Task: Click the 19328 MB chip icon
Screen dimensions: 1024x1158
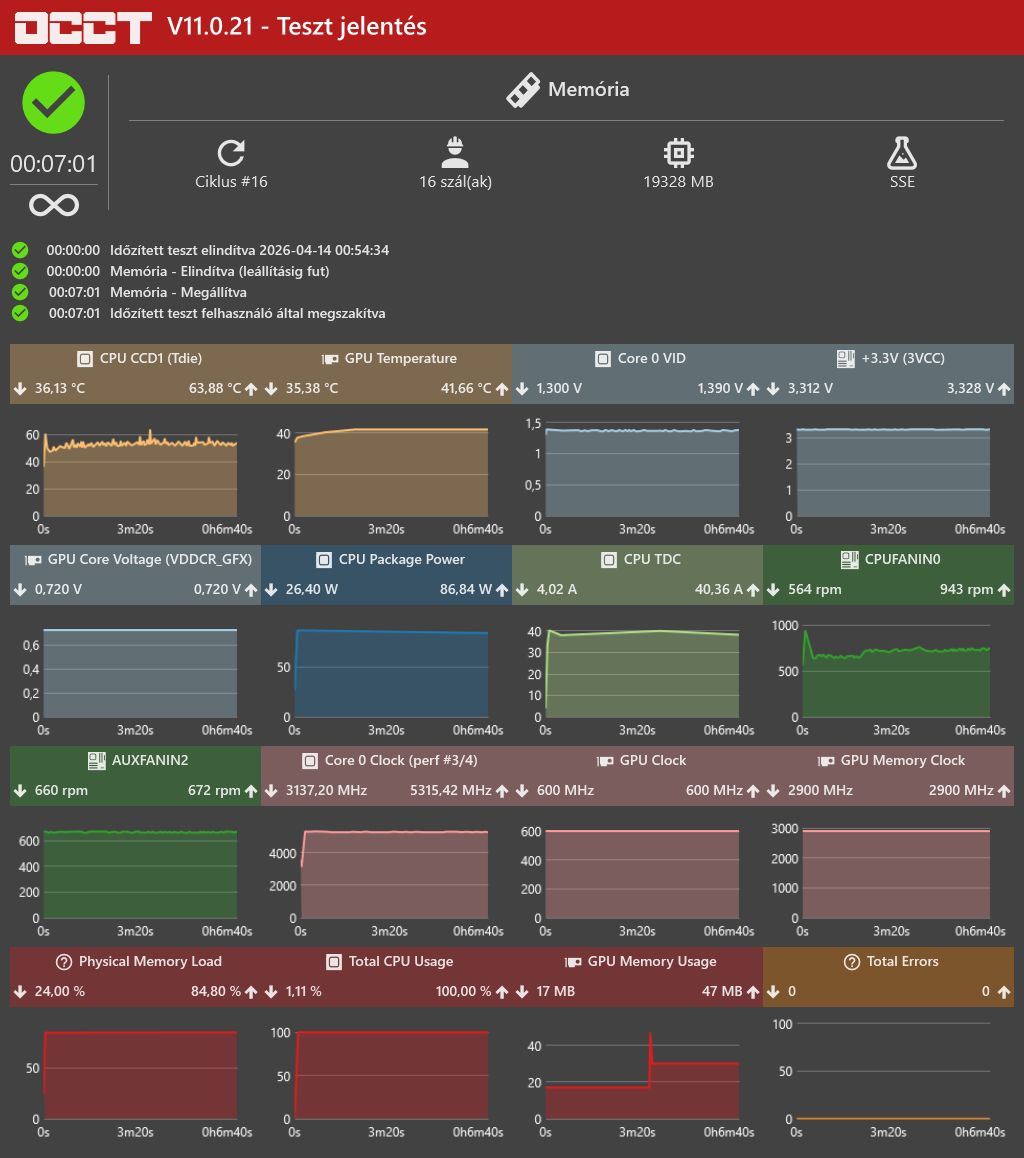Action: [678, 153]
